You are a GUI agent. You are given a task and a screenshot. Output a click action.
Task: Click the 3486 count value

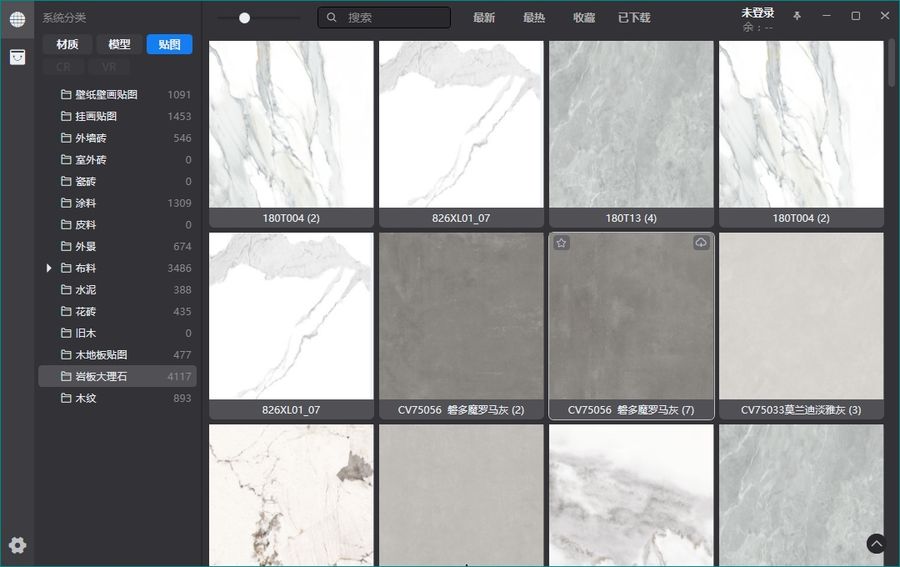pos(179,268)
